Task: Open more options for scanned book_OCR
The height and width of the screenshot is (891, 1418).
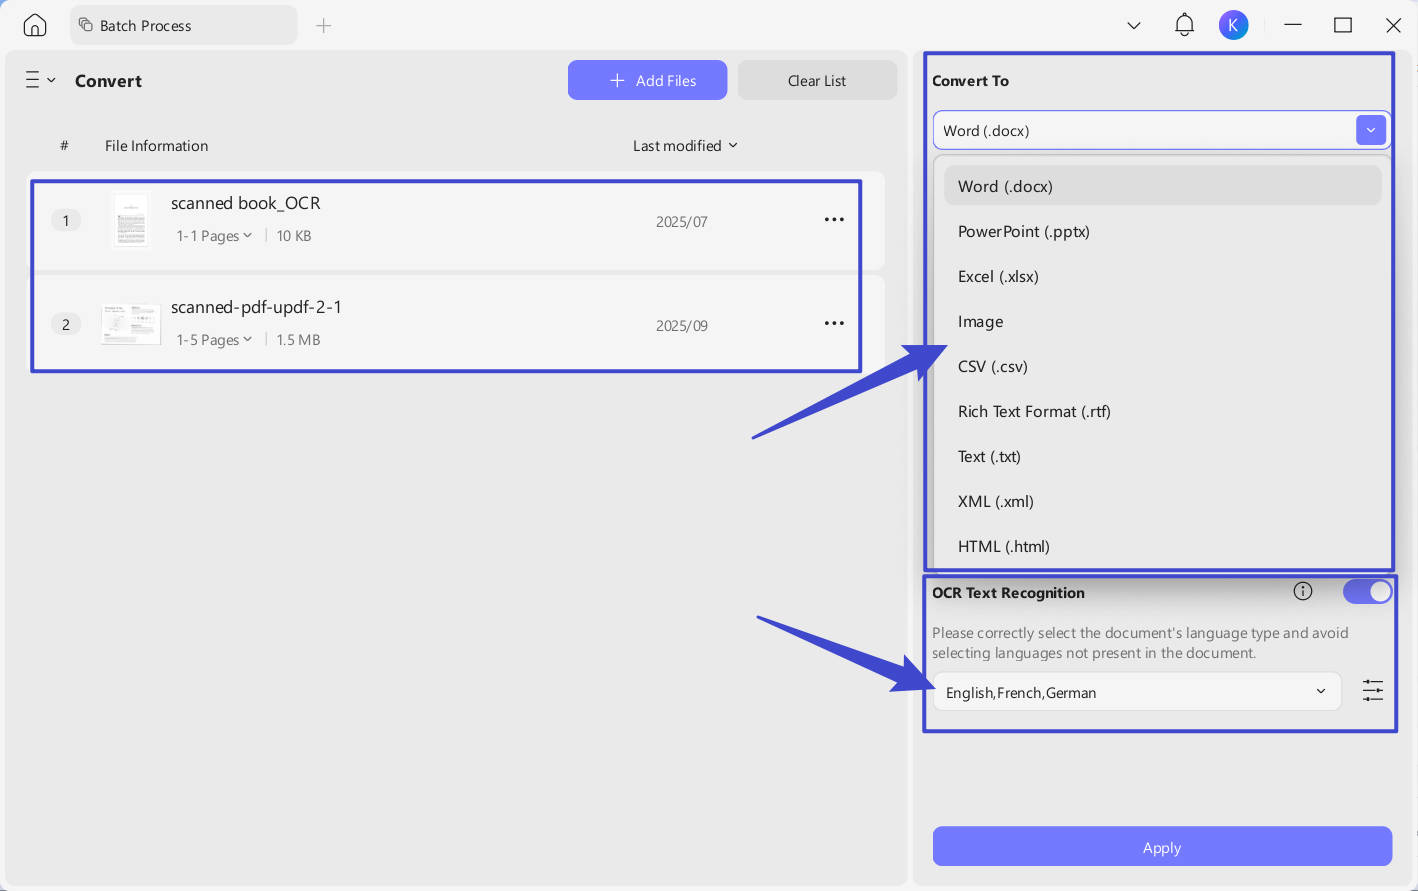Action: [x=834, y=220]
